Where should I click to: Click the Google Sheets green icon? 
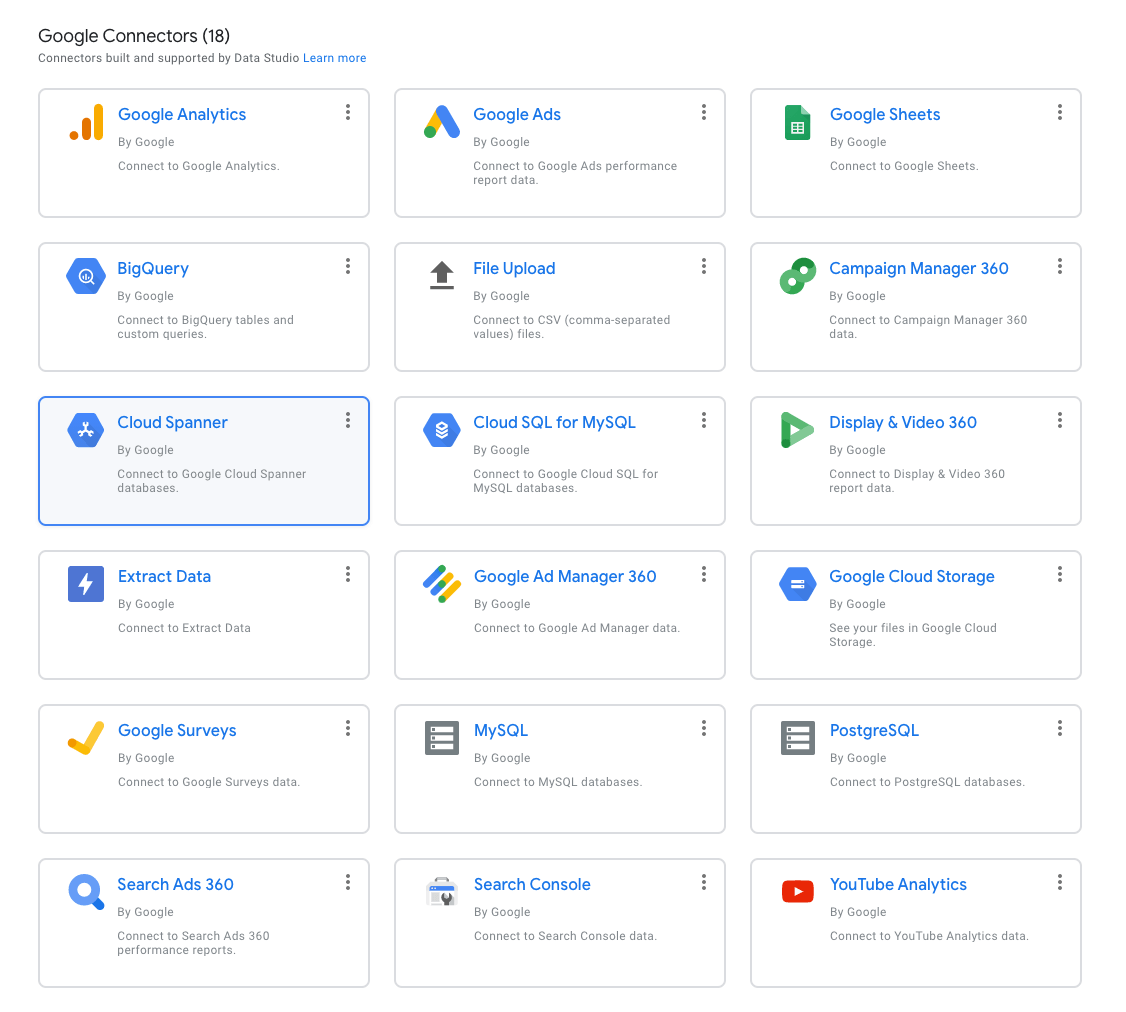(798, 122)
